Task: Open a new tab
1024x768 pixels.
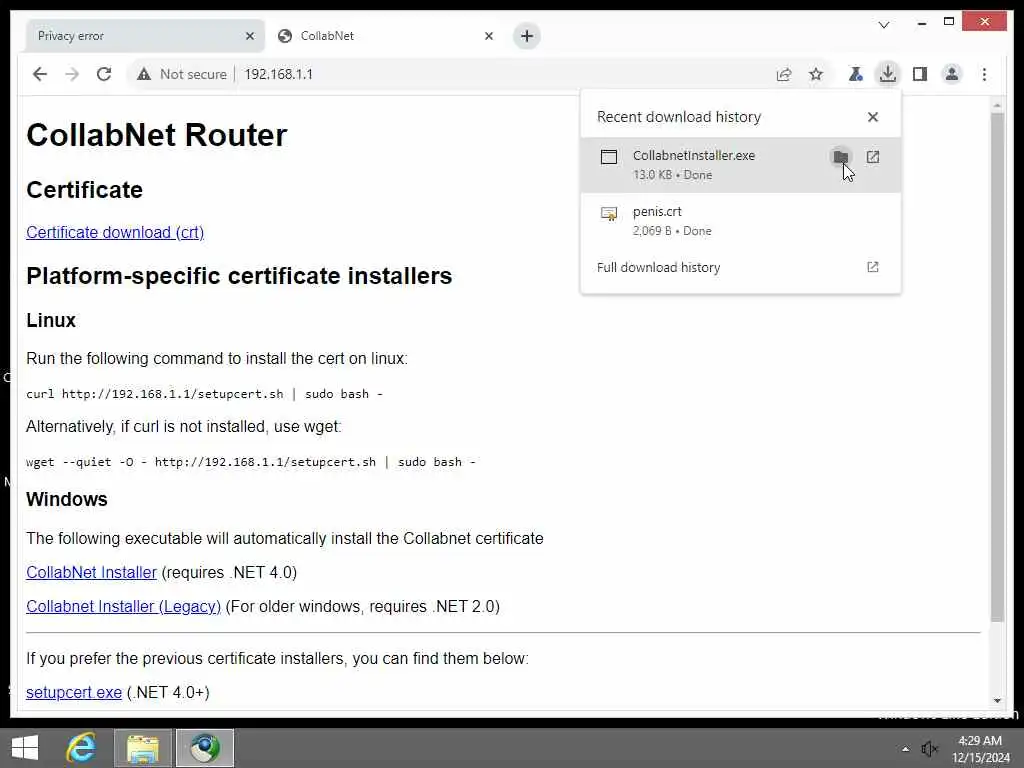Action: click(527, 36)
